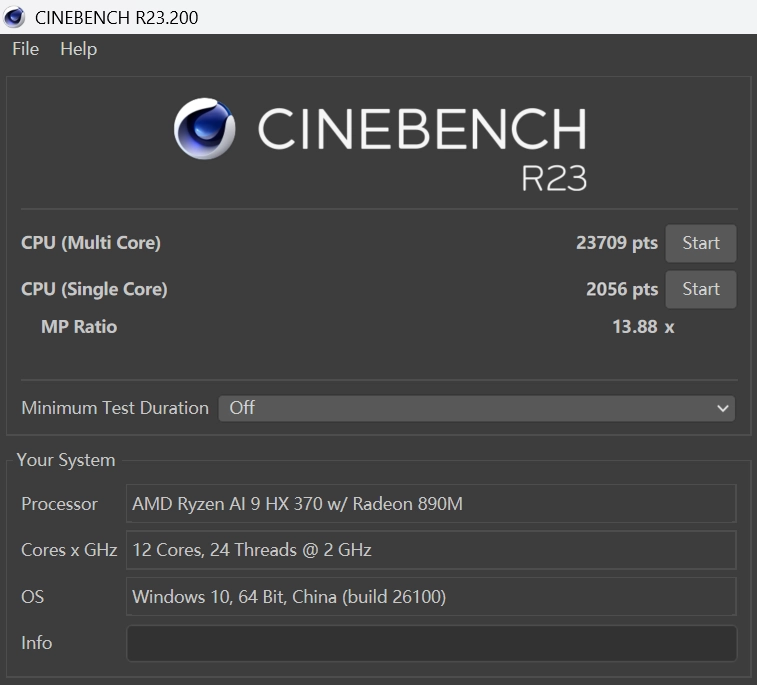The height and width of the screenshot is (685, 757).
Task: Start the CPU Multi Core test
Action: pyautogui.click(x=700, y=243)
